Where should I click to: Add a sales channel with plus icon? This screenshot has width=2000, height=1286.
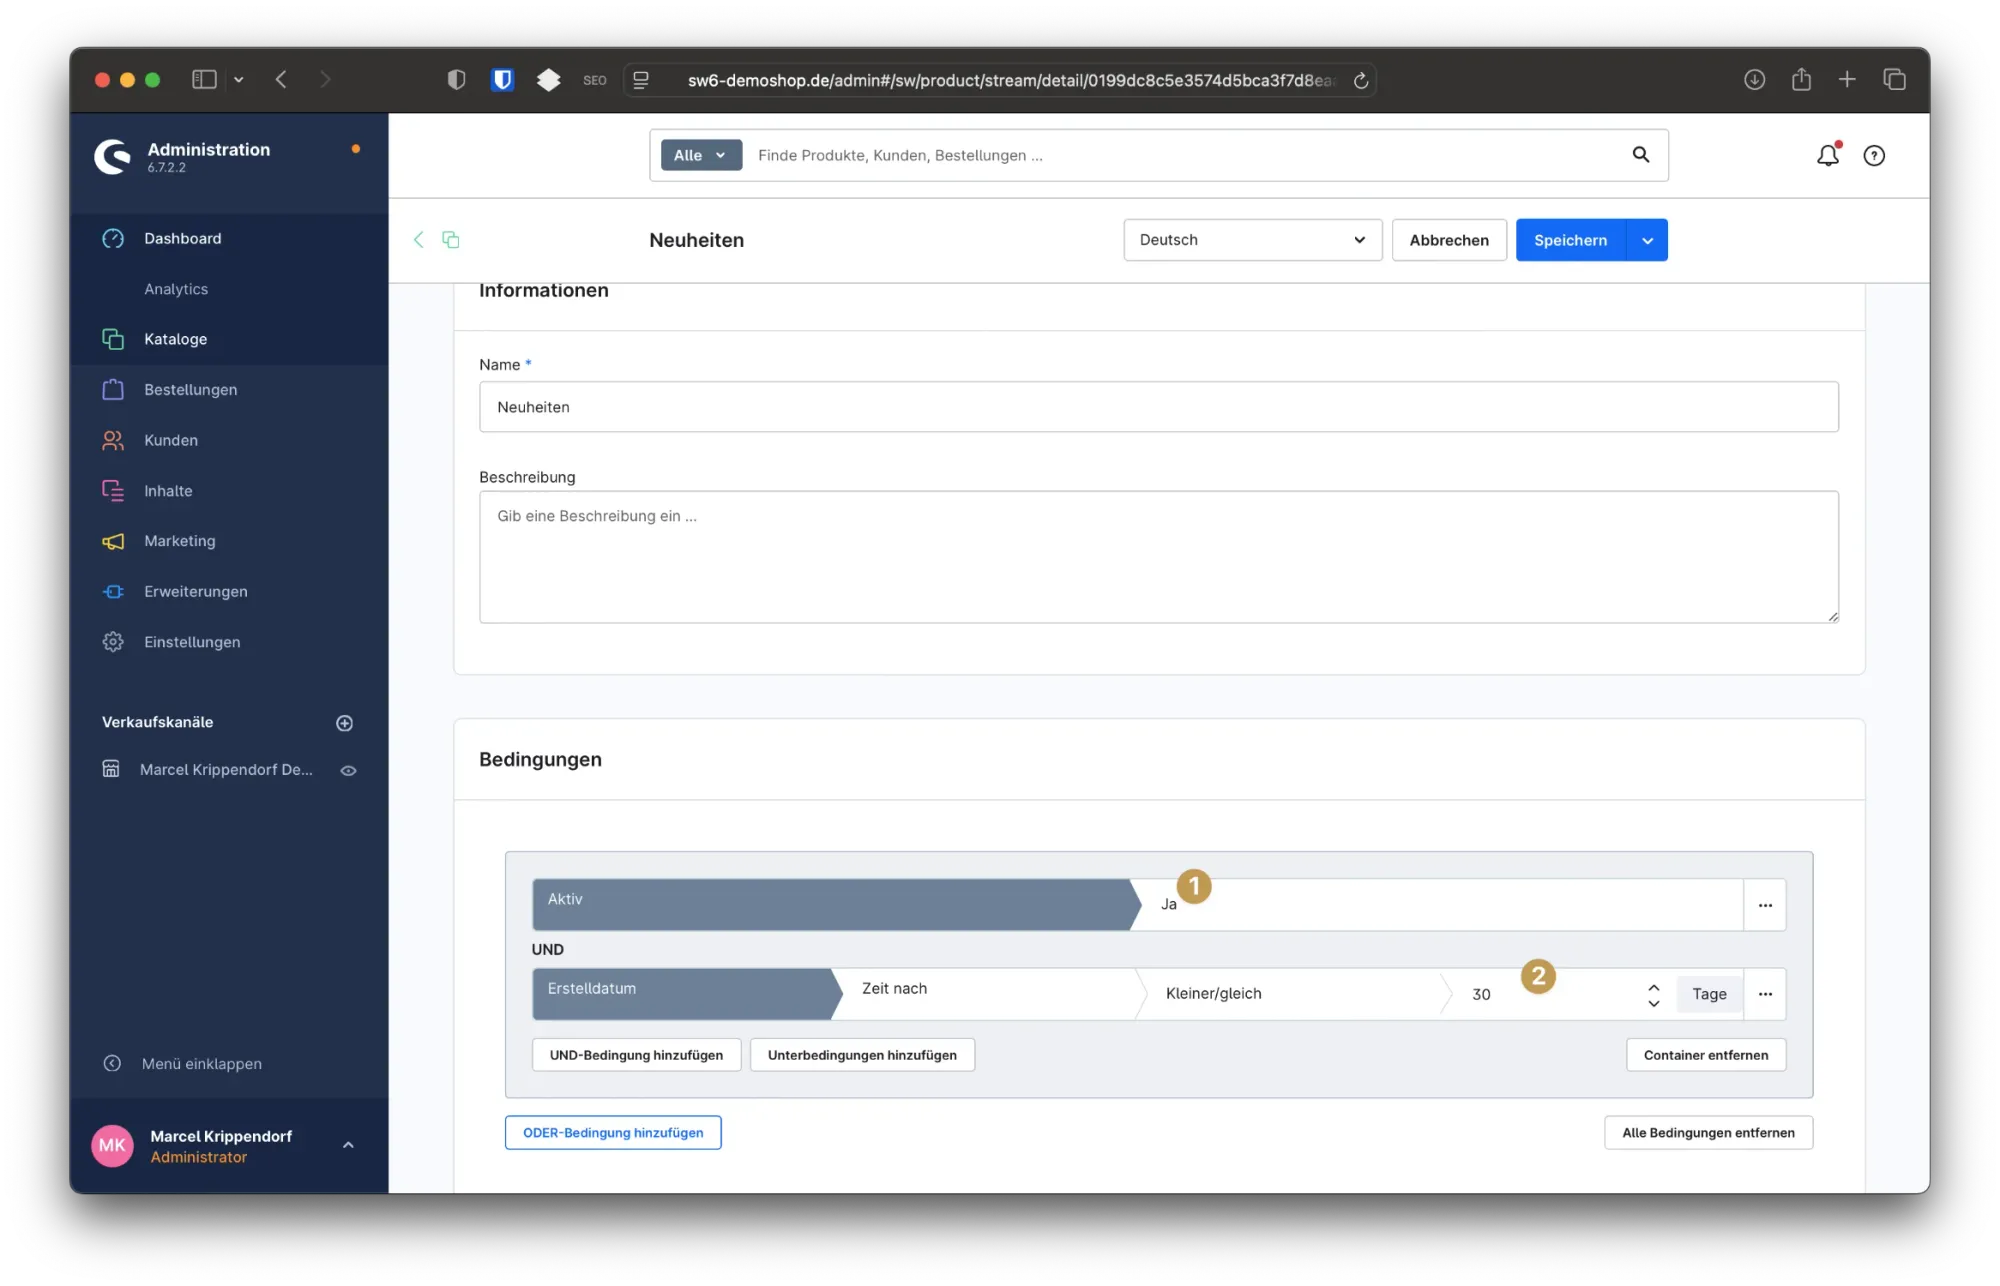tap(344, 723)
